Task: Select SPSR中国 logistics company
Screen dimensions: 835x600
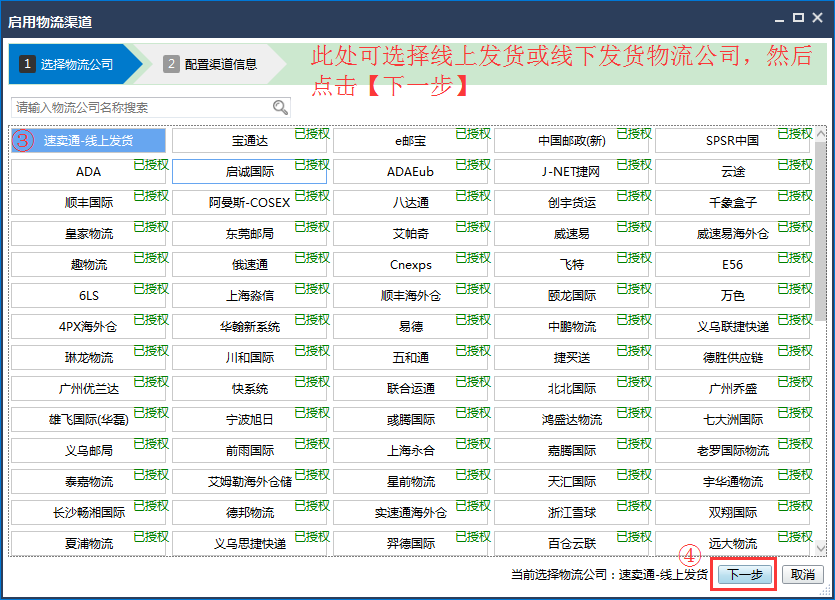Action: pyautogui.click(x=732, y=141)
